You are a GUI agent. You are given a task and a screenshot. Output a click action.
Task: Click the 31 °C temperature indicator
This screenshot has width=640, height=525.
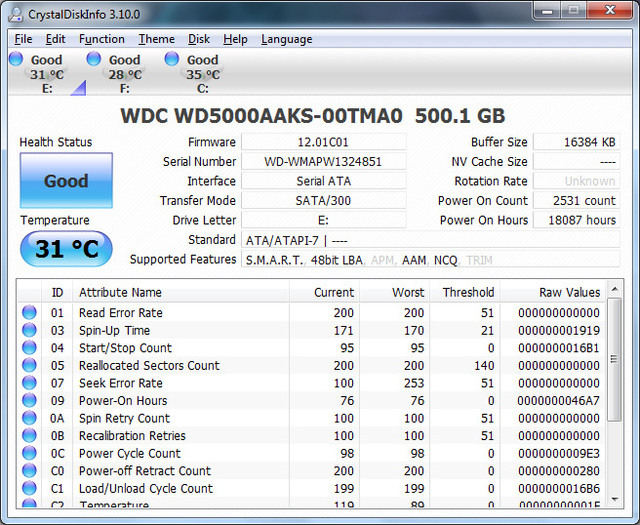66,249
